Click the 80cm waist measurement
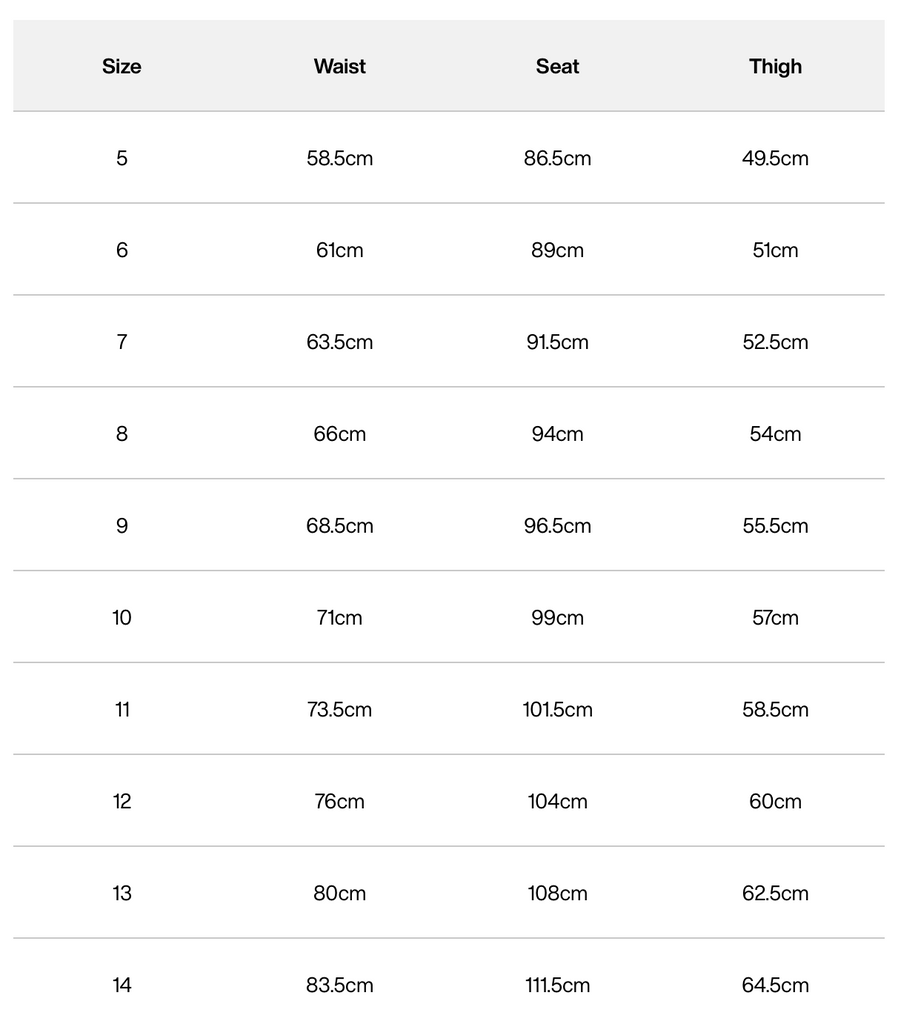This screenshot has height=1024, width=898. [x=340, y=893]
